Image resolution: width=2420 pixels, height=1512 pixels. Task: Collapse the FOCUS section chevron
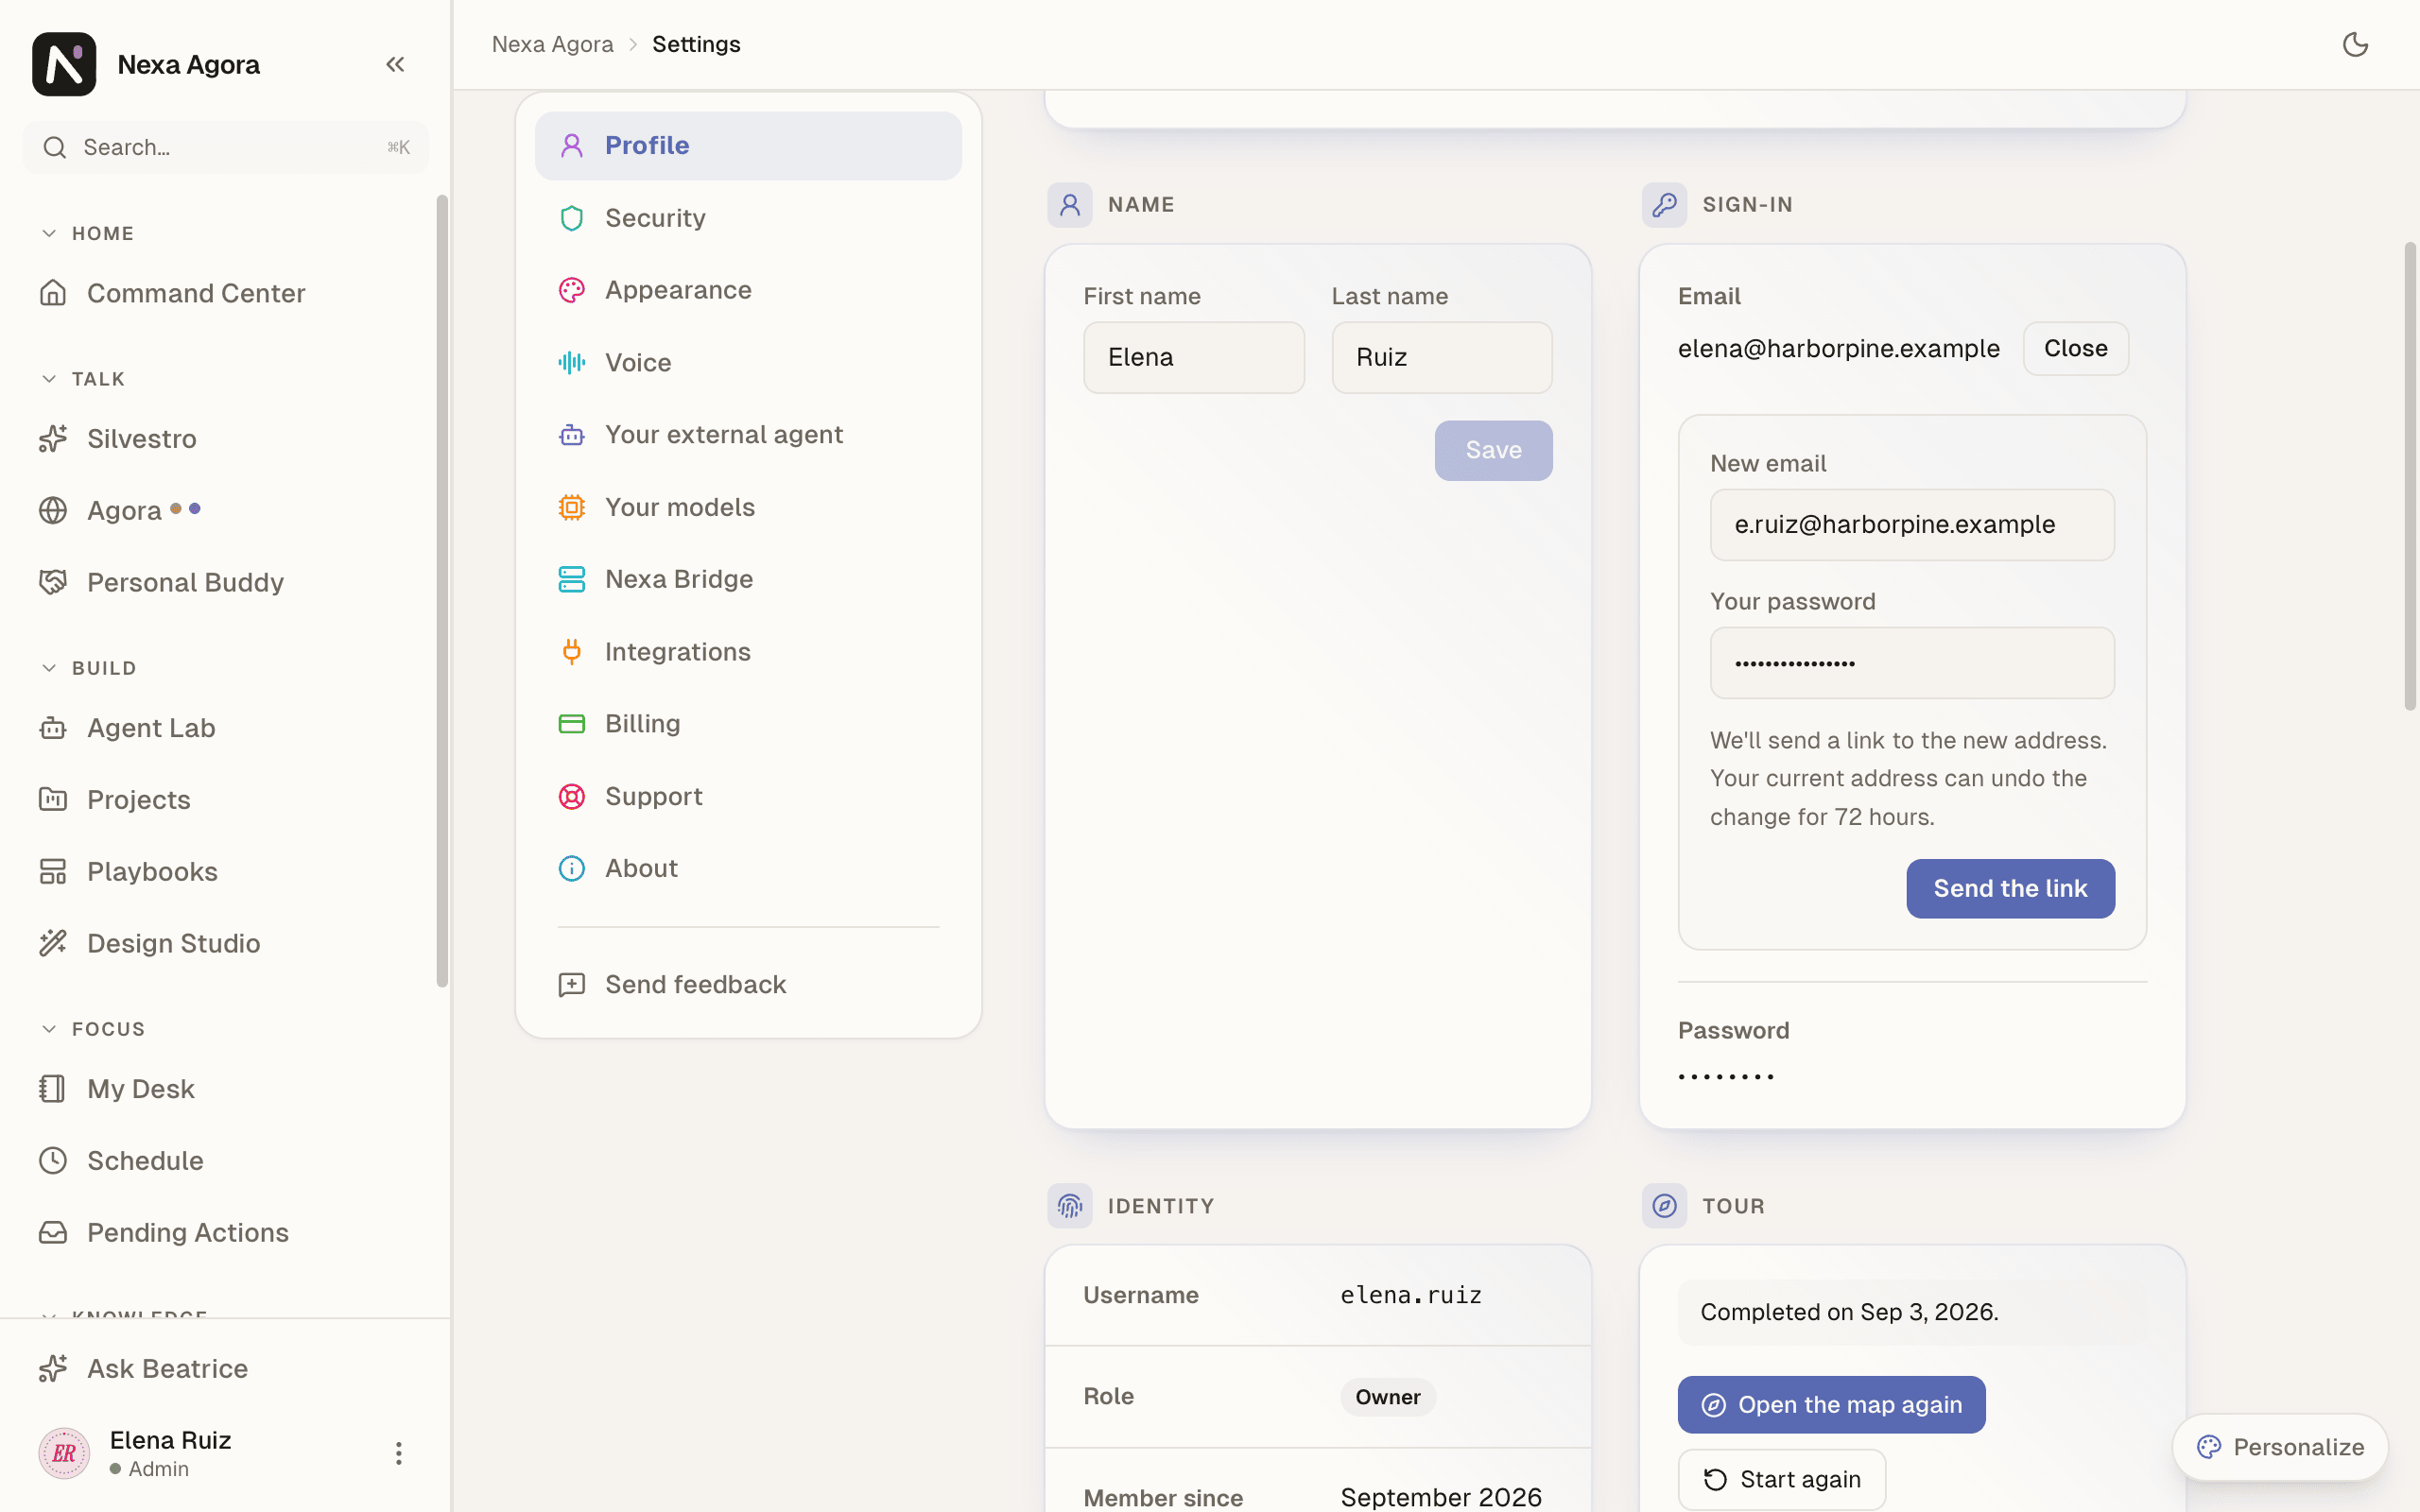49,1029
